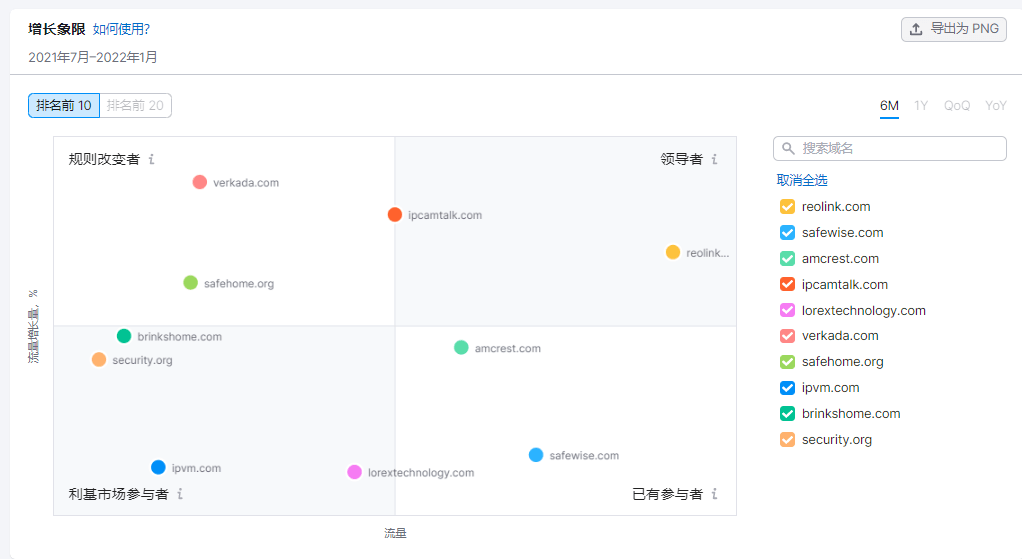Viewport: 1022px width, 559px height.
Task: Click the info icon next to 领导者
Action: [714, 159]
